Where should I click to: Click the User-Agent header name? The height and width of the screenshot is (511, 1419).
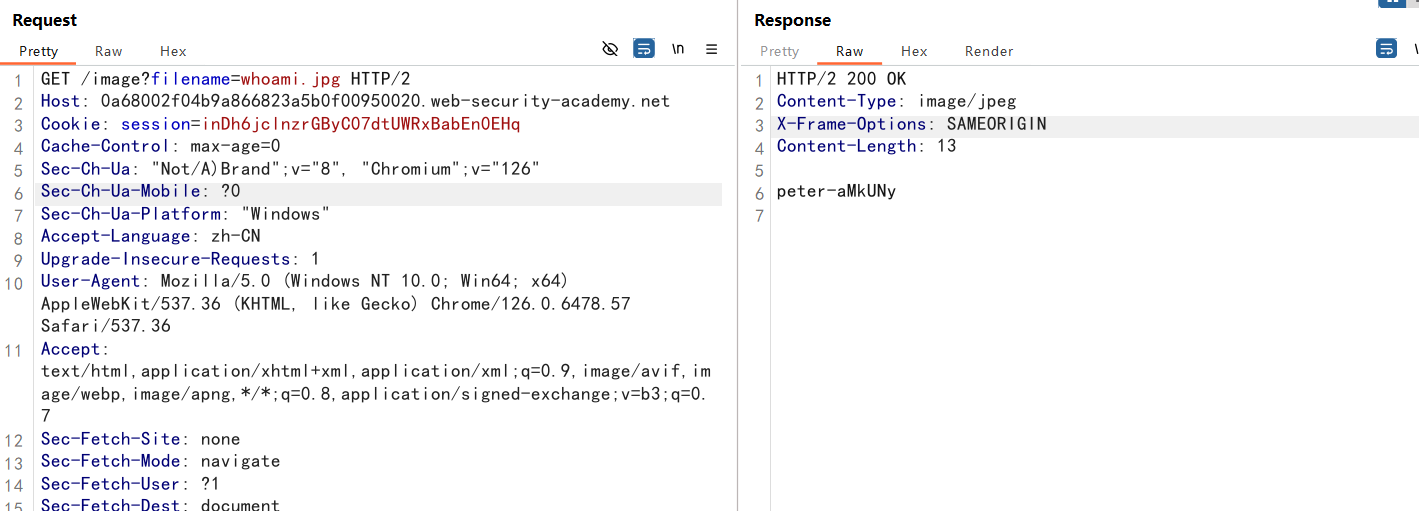pyautogui.click(x=92, y=281)
